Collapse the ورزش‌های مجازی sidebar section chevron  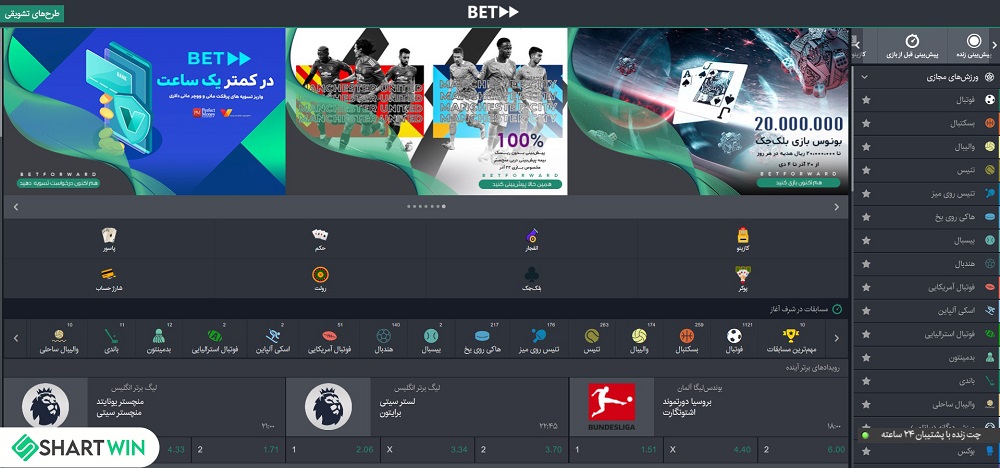[x=865, y=77]
